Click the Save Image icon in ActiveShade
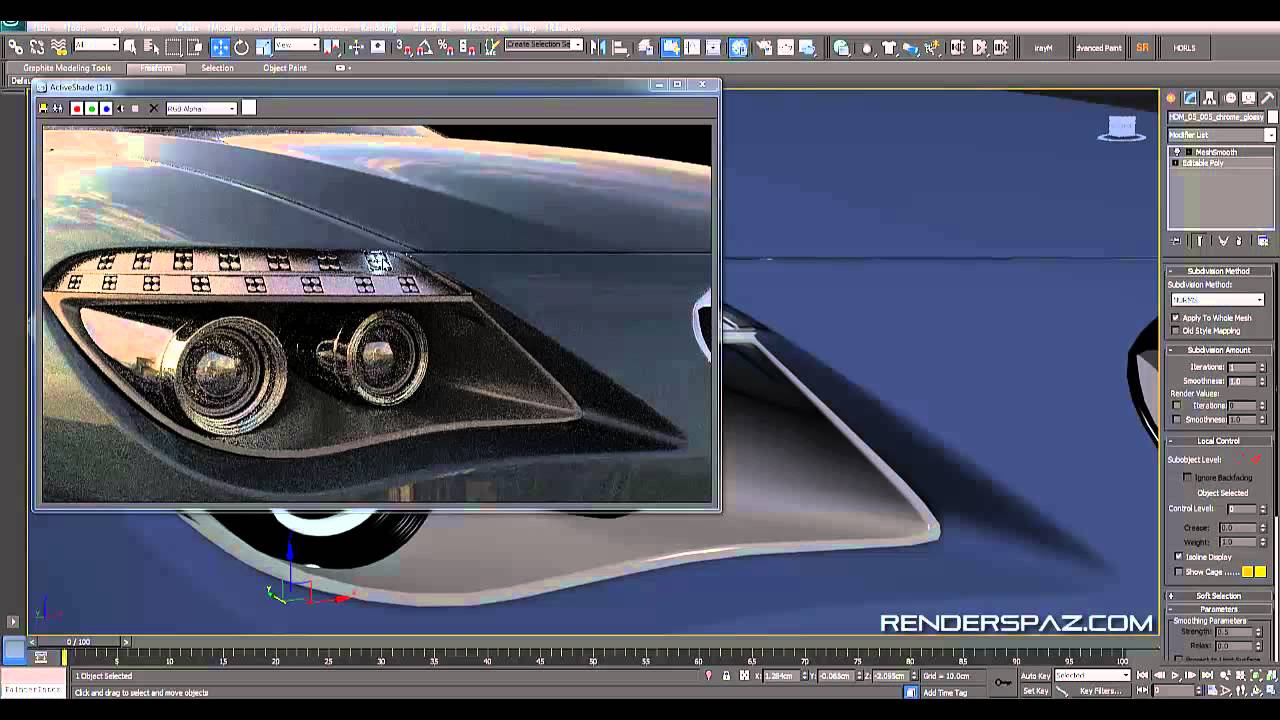The image size is (1280, 720). click(44, 108)
